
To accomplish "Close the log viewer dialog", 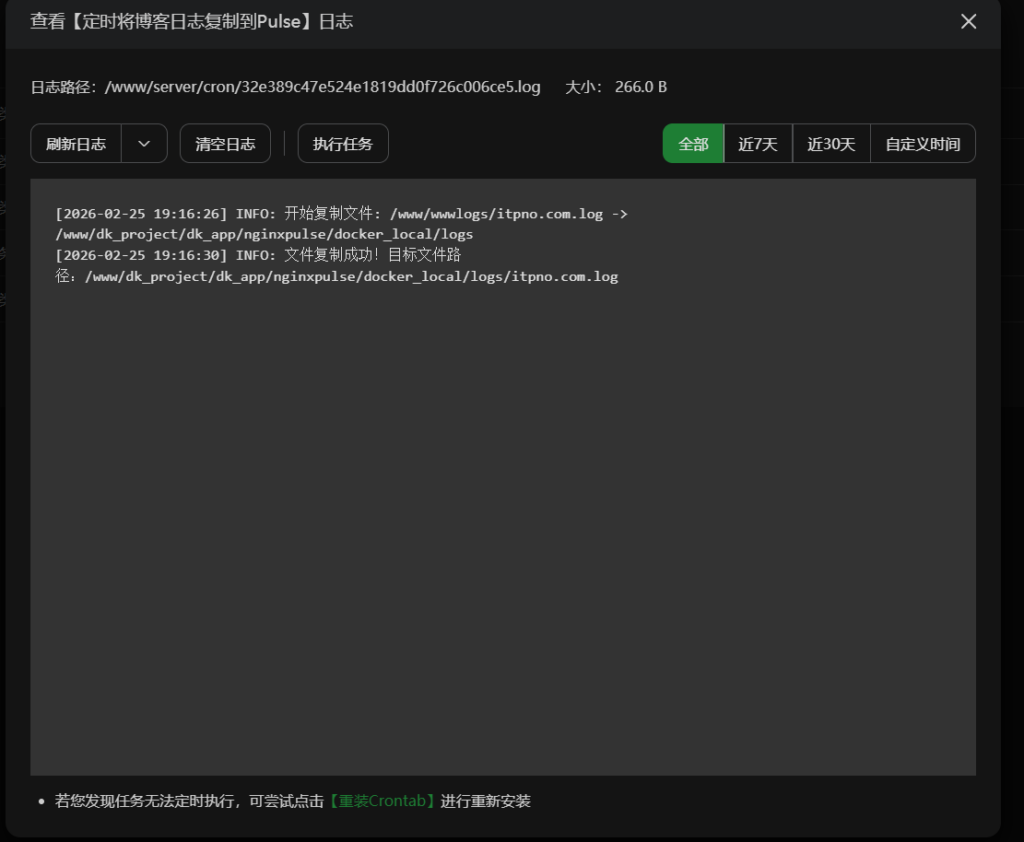I will click(x=968, y=22).
